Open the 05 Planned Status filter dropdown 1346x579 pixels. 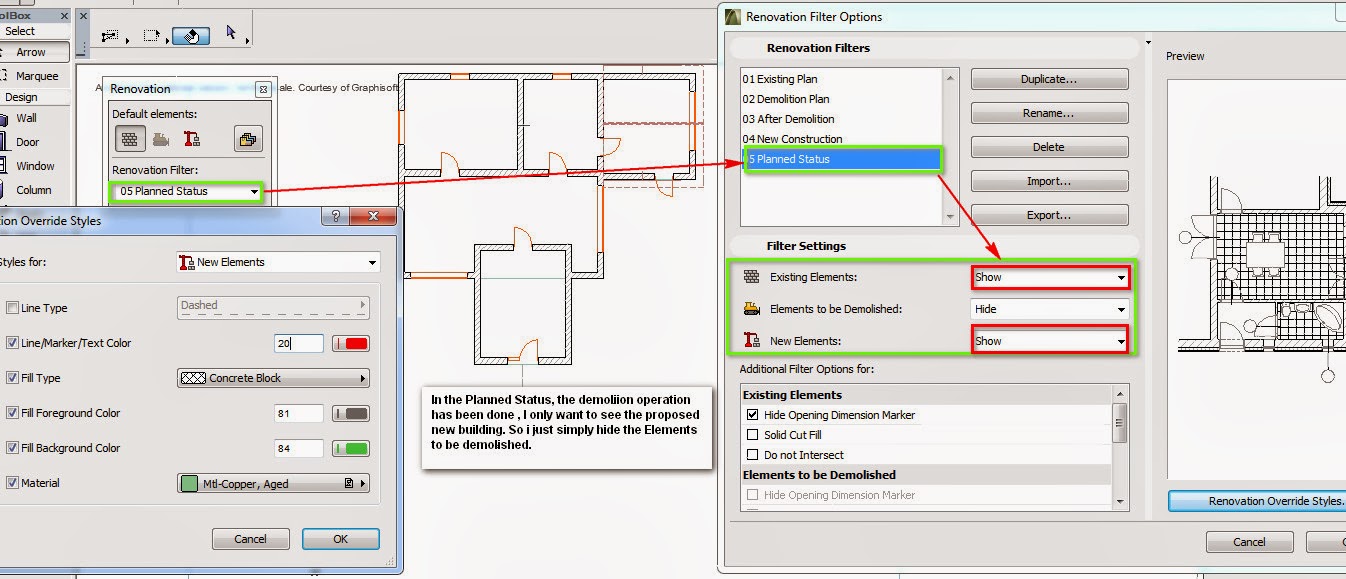tap(253, 192)
